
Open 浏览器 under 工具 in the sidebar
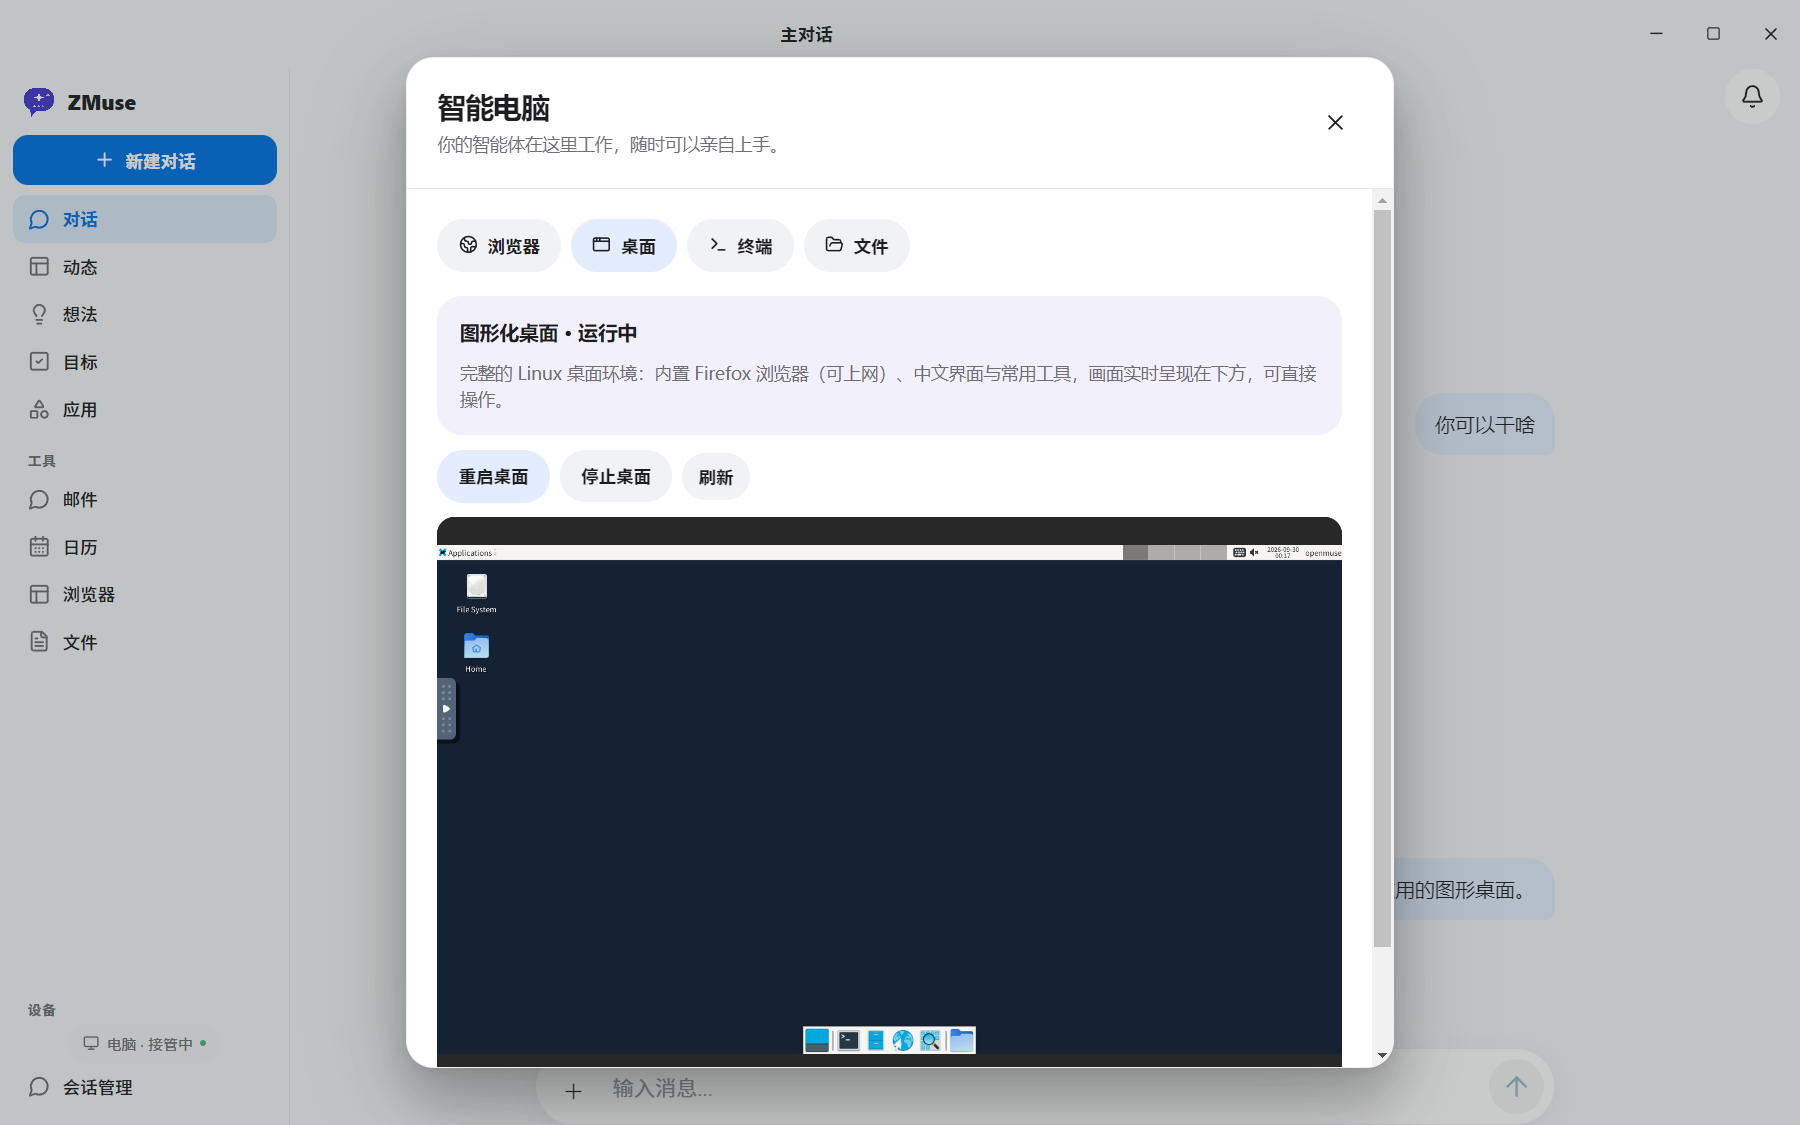(145, 595)
